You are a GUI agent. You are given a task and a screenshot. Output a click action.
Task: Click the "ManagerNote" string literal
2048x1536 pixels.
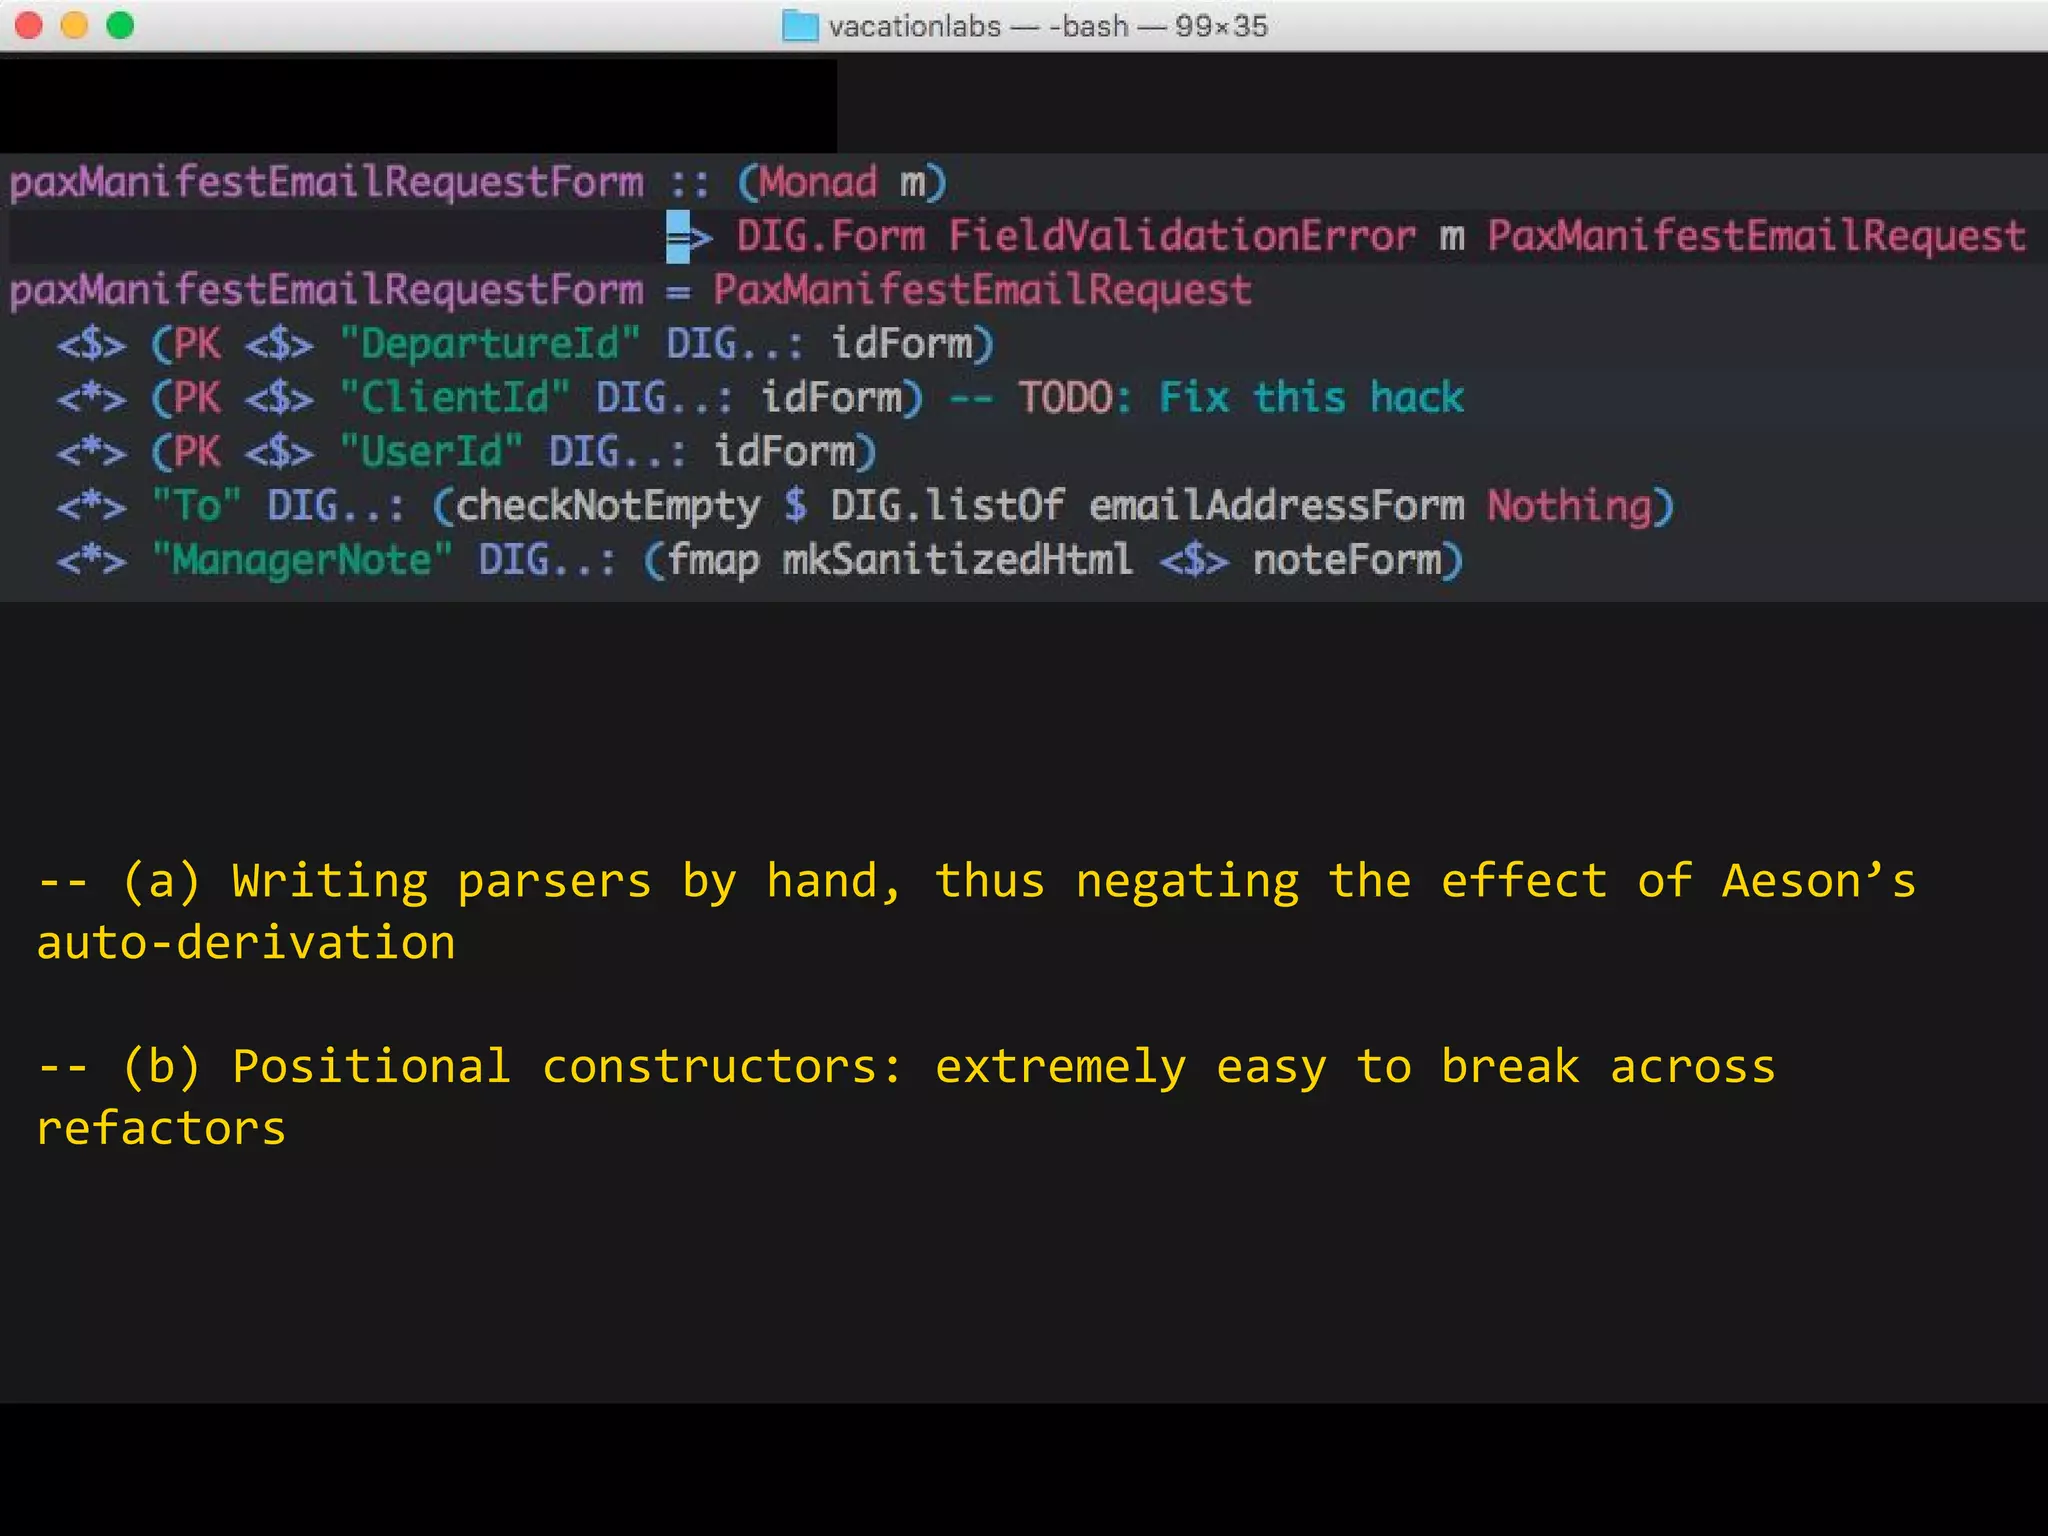(x=302, y=560)
